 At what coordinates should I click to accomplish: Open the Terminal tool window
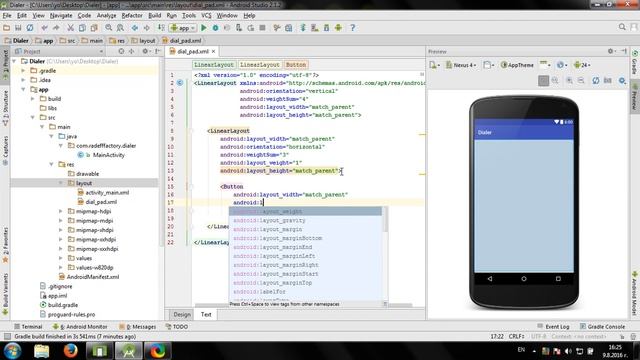click(28, 327)
